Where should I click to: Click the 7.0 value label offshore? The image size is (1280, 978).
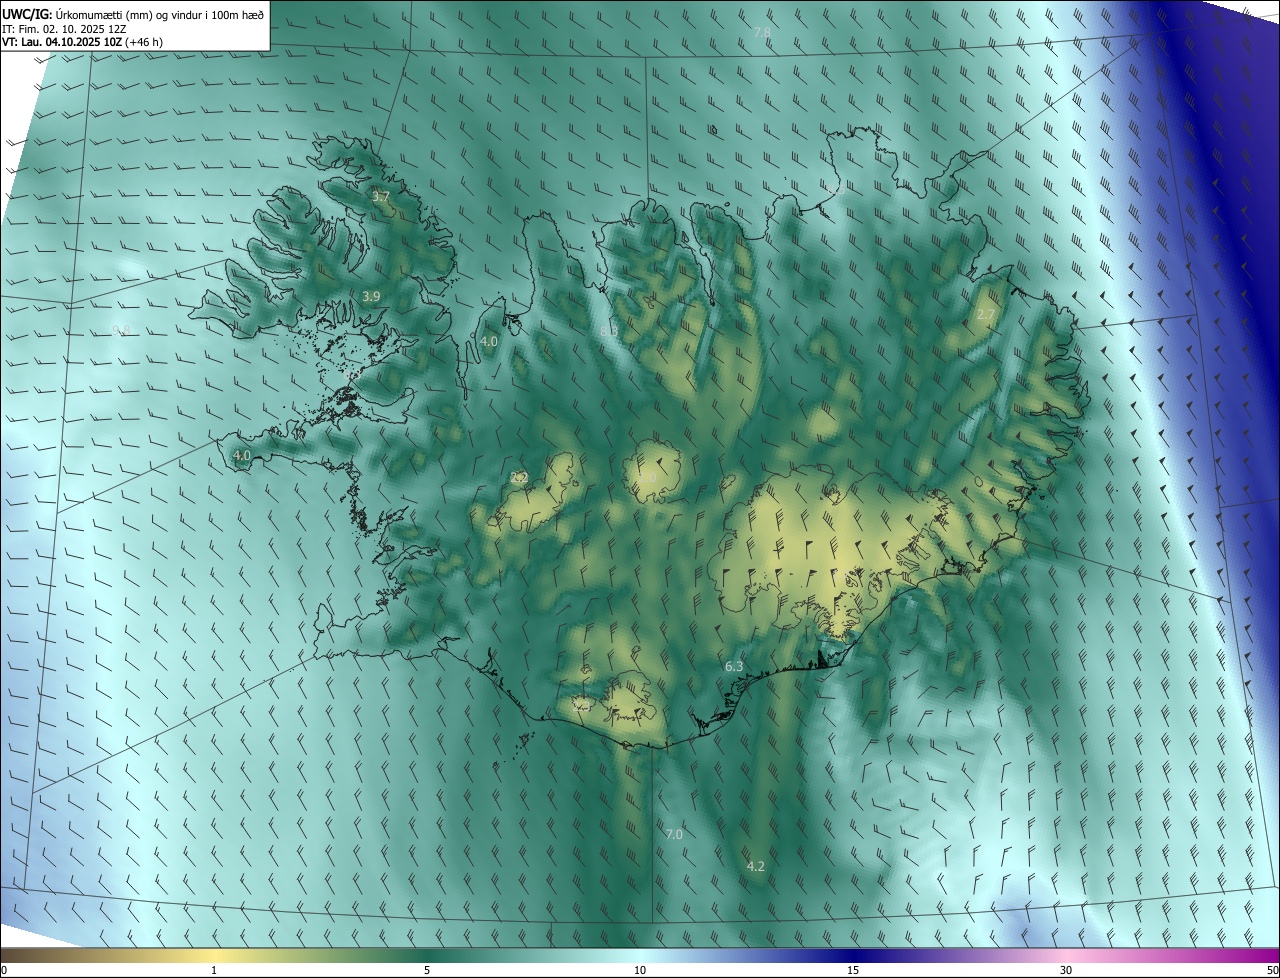pyautogui.click(x=673, y=834)
